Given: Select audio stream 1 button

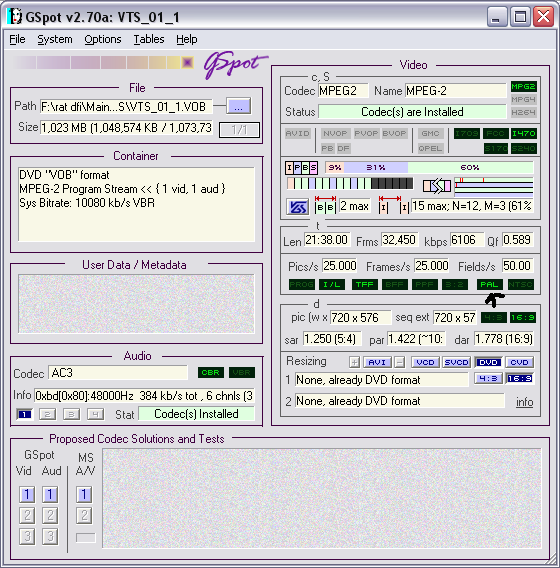Looking at the screenshot, I should 24,414.
